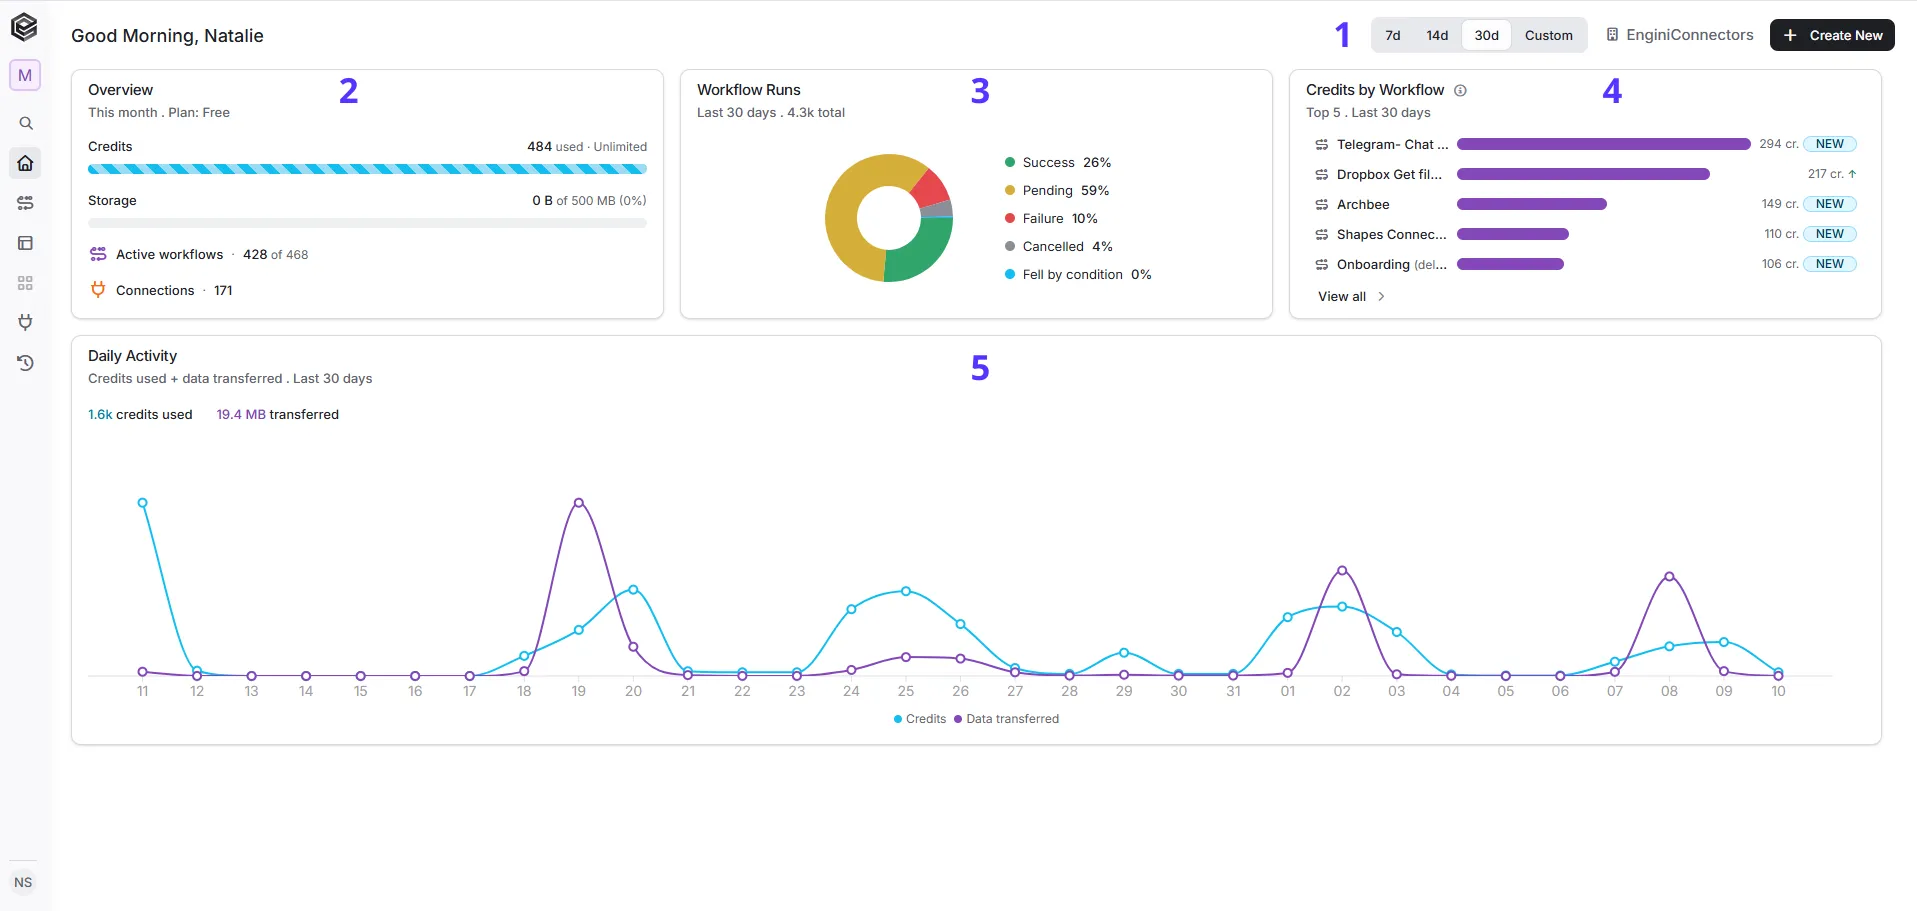The height and width of the screenshot is (911, 1917).
Task: Open the Onboarding (del... workflow row
Action: 1585,264
